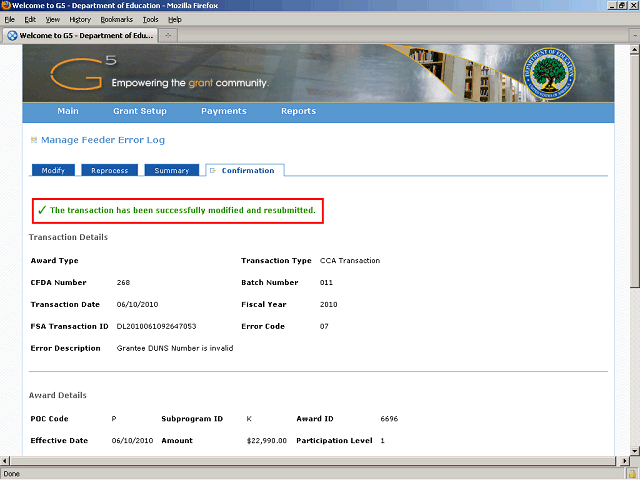The width and height of the screenshot is (640, 480).
Task: Click Subprogram ID value K
Action: 249,419
